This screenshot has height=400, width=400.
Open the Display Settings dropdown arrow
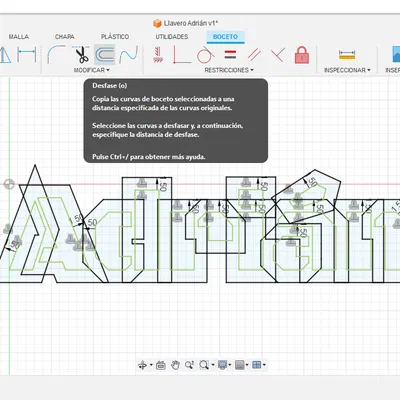point(230,365)
